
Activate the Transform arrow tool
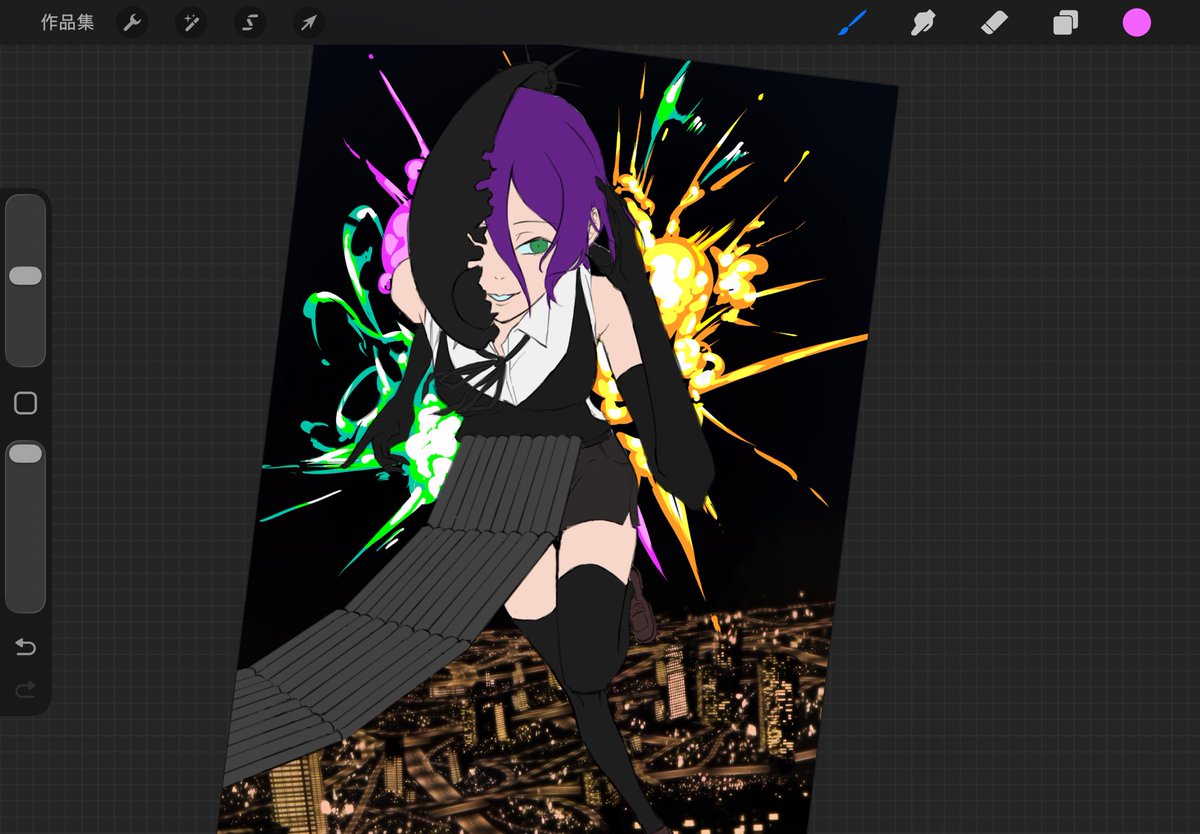click(309, 22)
